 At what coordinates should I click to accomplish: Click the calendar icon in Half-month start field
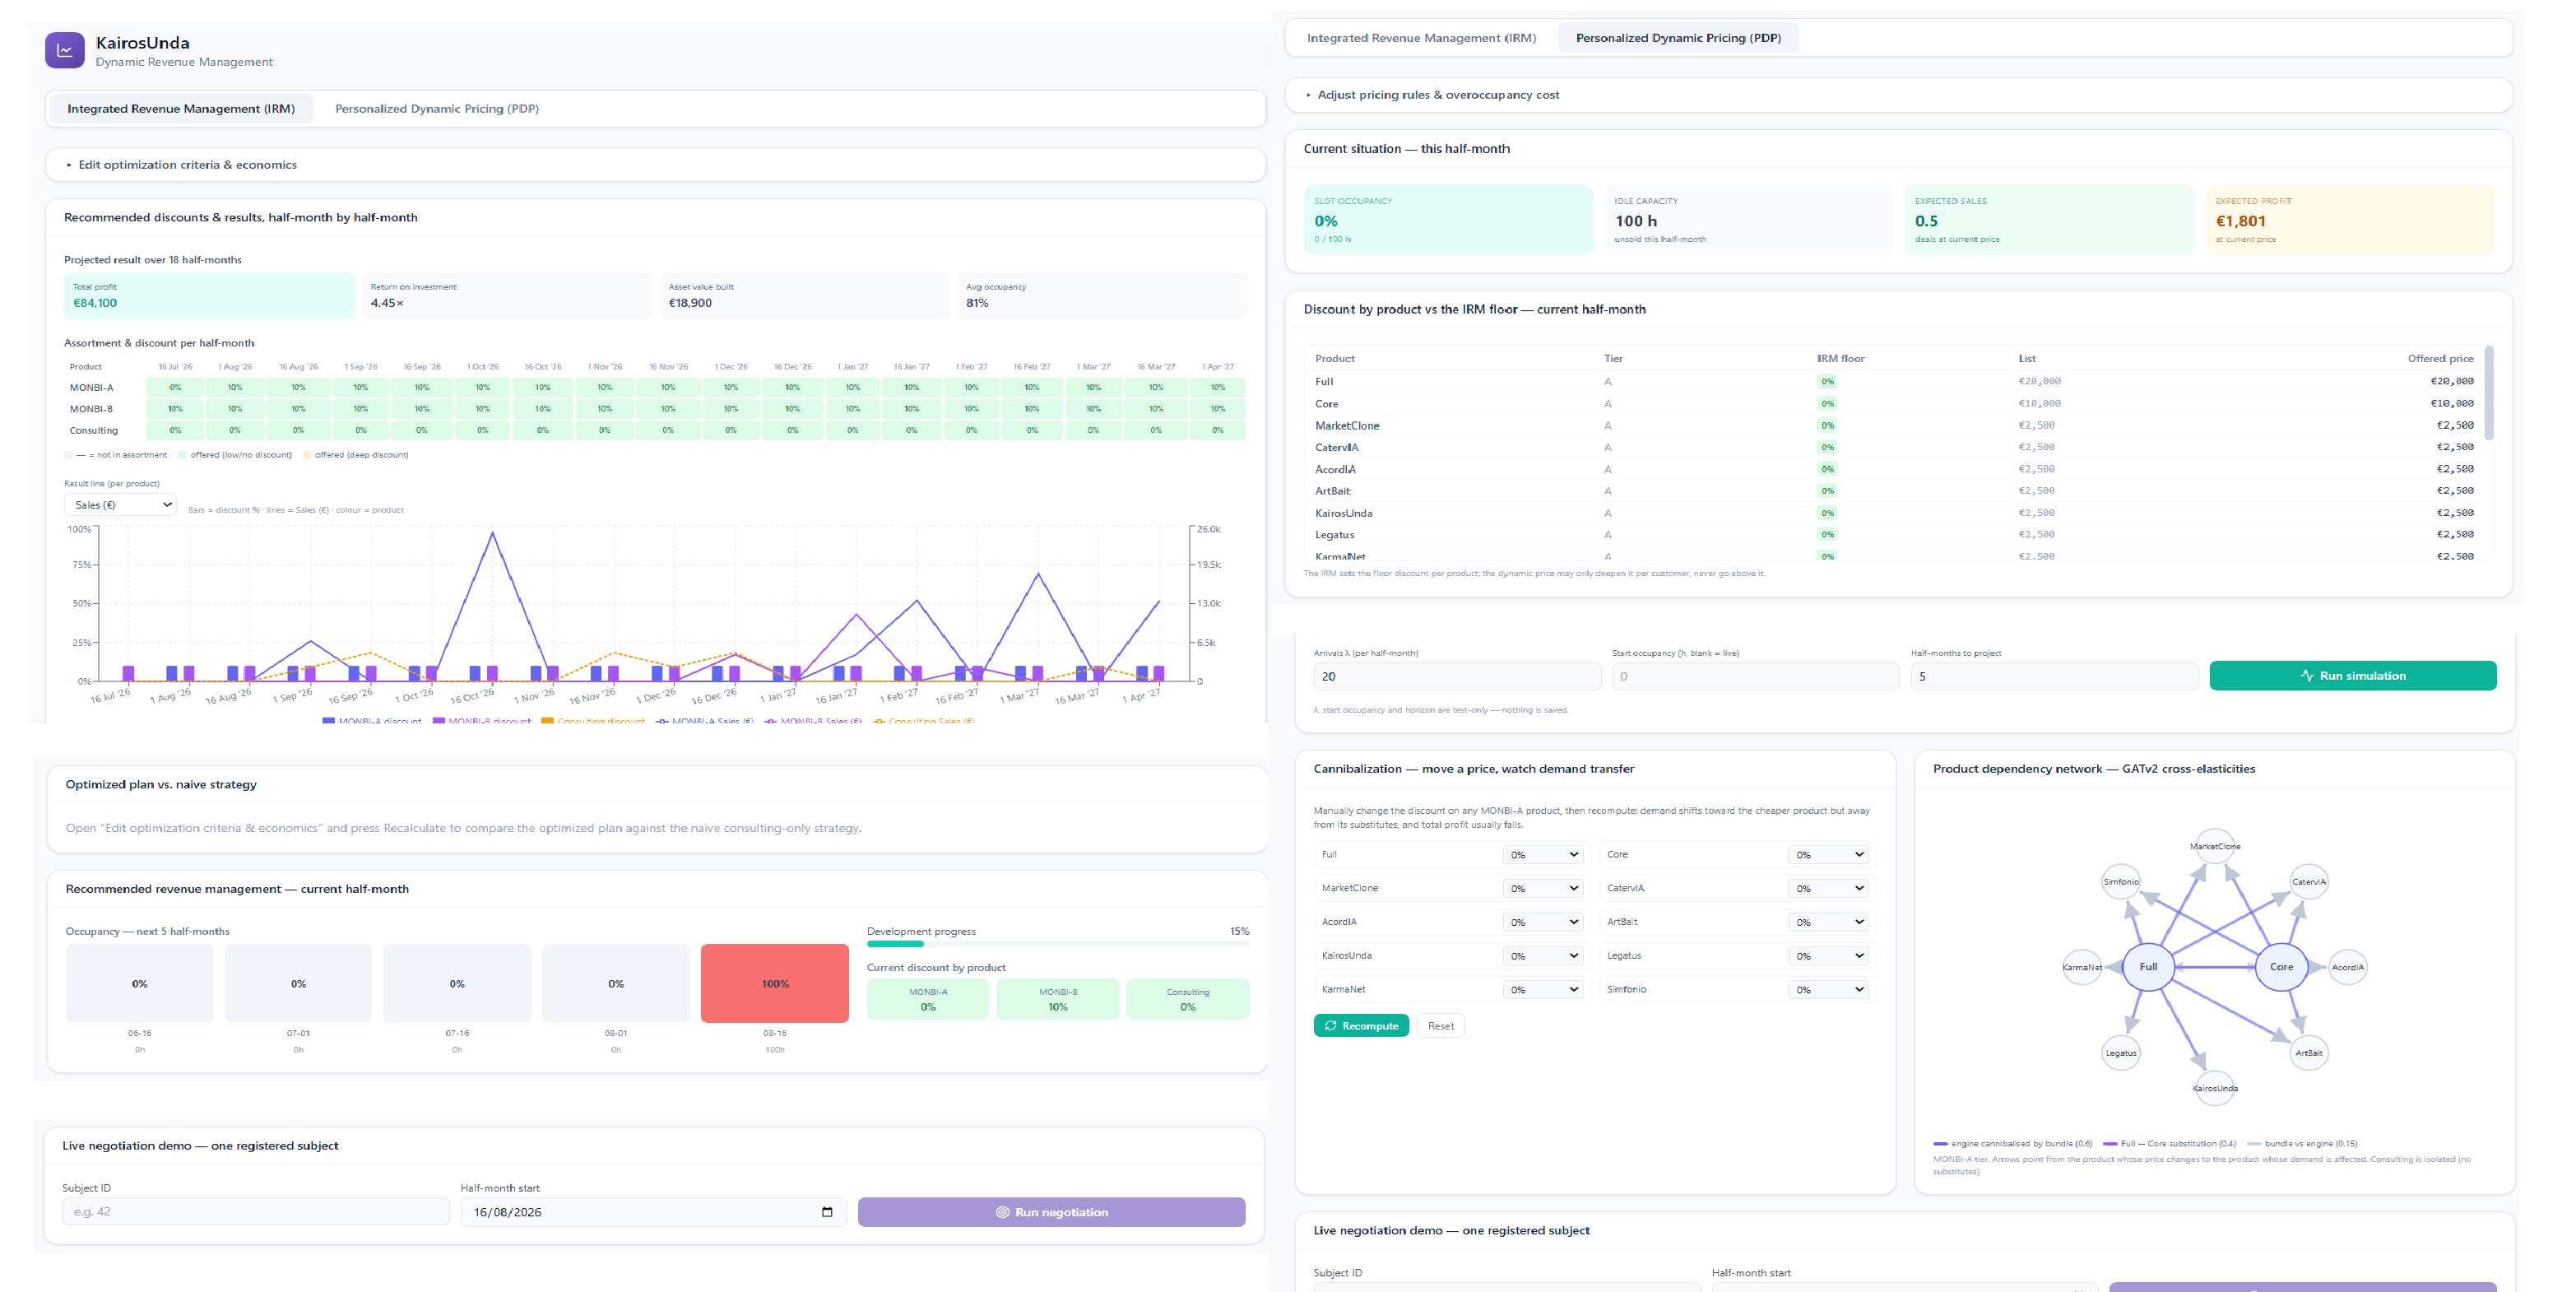click(x=827, y=1212)
